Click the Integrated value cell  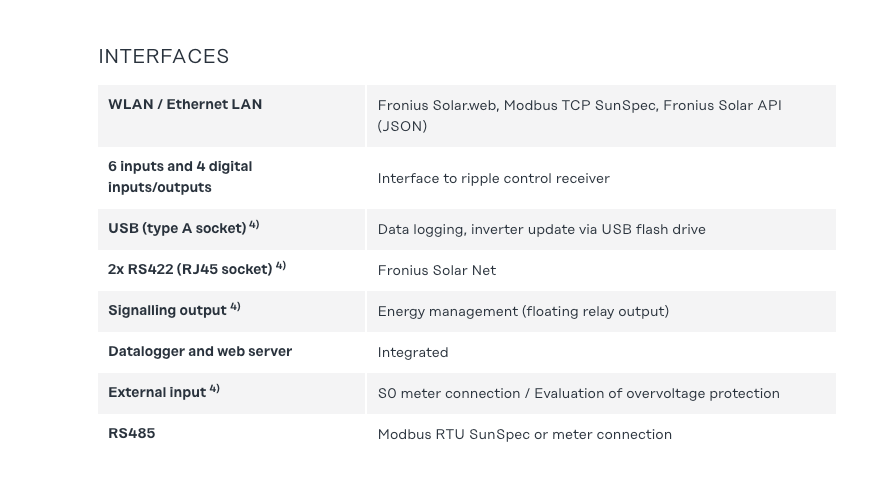click(x=412, y=352)
